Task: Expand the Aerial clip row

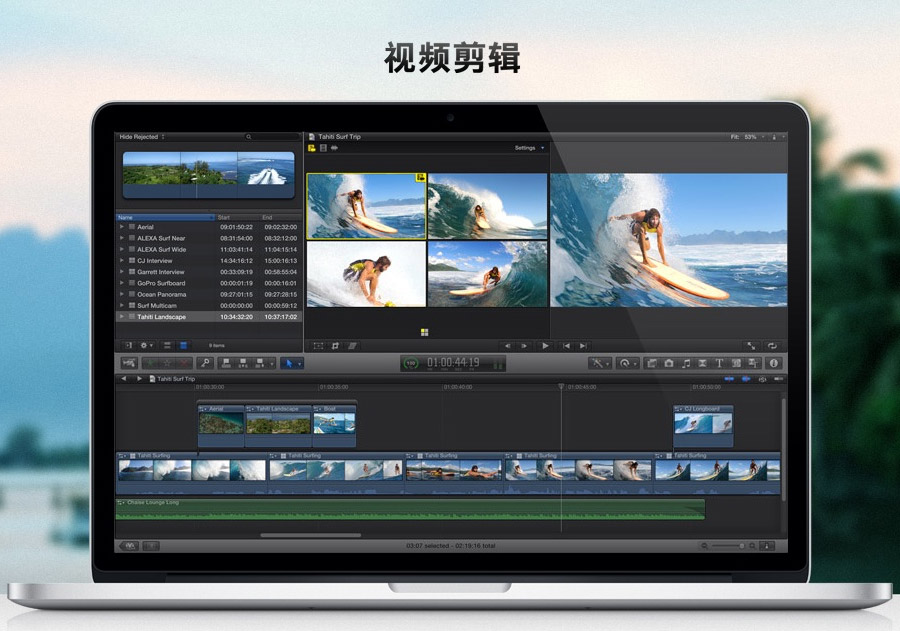Action: (122, 227)
